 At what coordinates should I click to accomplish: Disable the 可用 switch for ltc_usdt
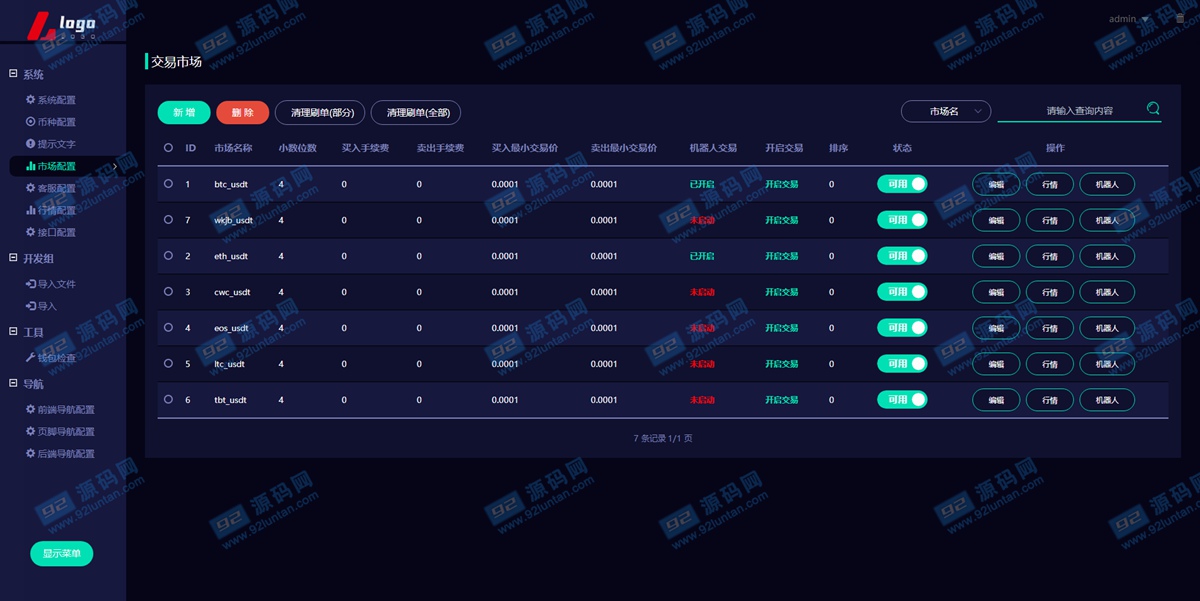(902, 364)
